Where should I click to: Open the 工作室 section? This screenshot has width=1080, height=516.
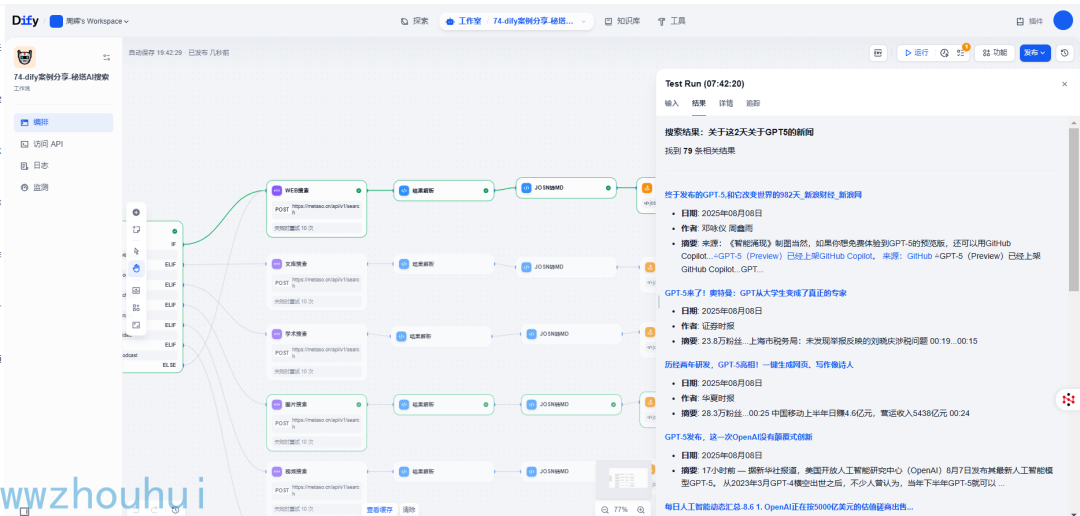pos(465,21)
